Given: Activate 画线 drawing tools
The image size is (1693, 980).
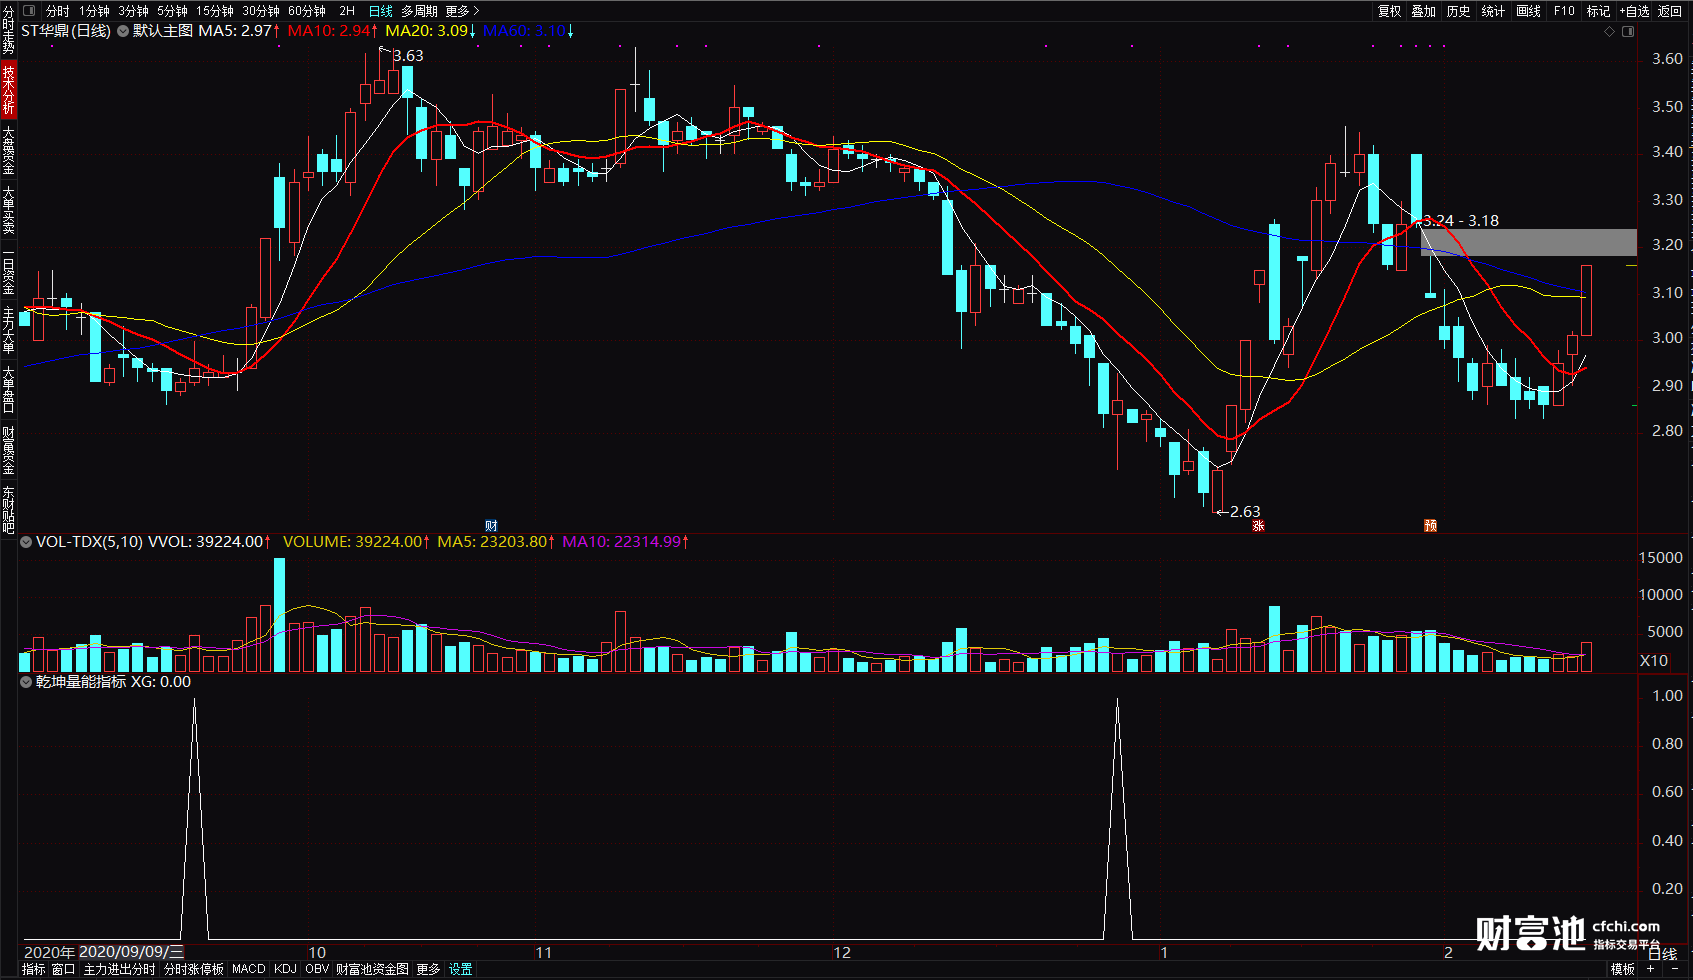Looking at the screenshot, I should point(1528,11).
